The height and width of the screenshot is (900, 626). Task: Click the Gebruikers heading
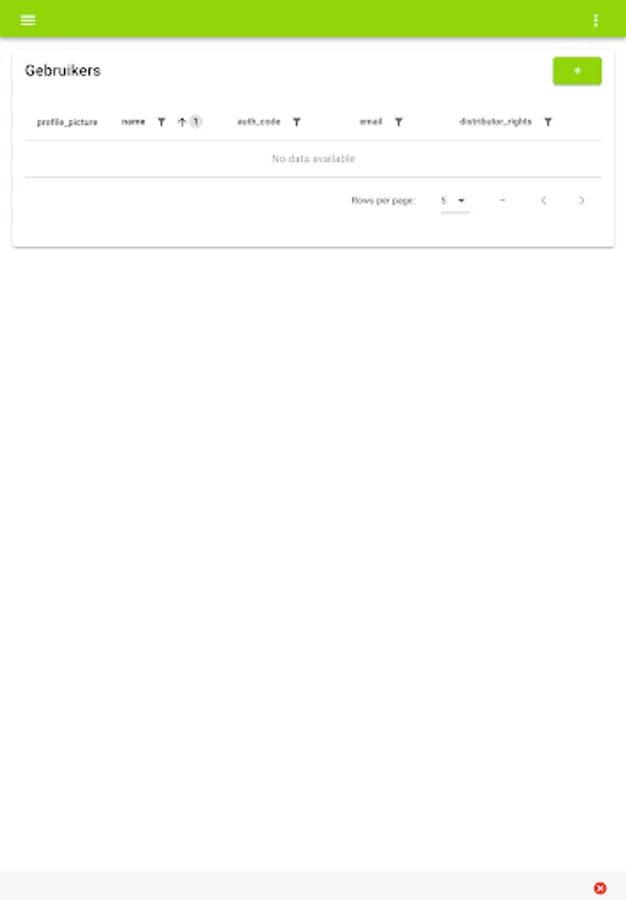click(x=63, y=71)
